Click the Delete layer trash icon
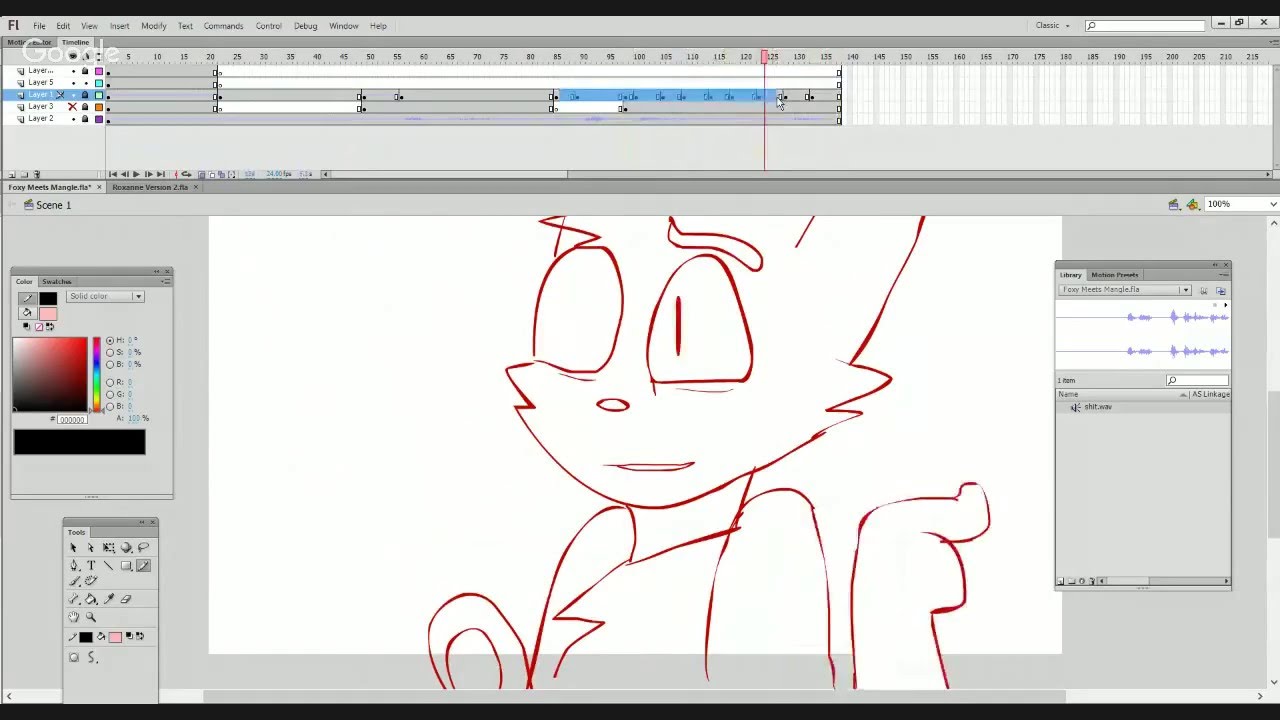The width and height of the screenshot is (1280, 720). tap(37, 174)
